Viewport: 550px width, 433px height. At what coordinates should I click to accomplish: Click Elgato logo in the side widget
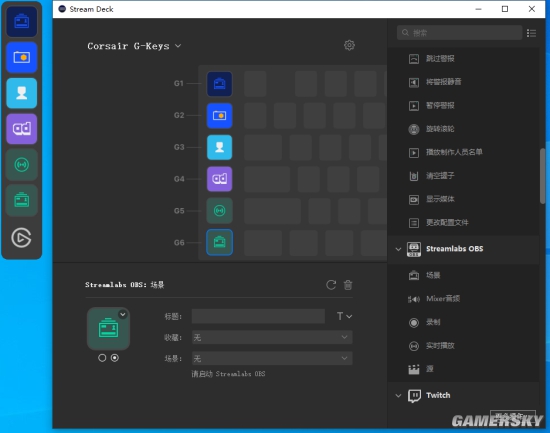(x=21, y=238)
